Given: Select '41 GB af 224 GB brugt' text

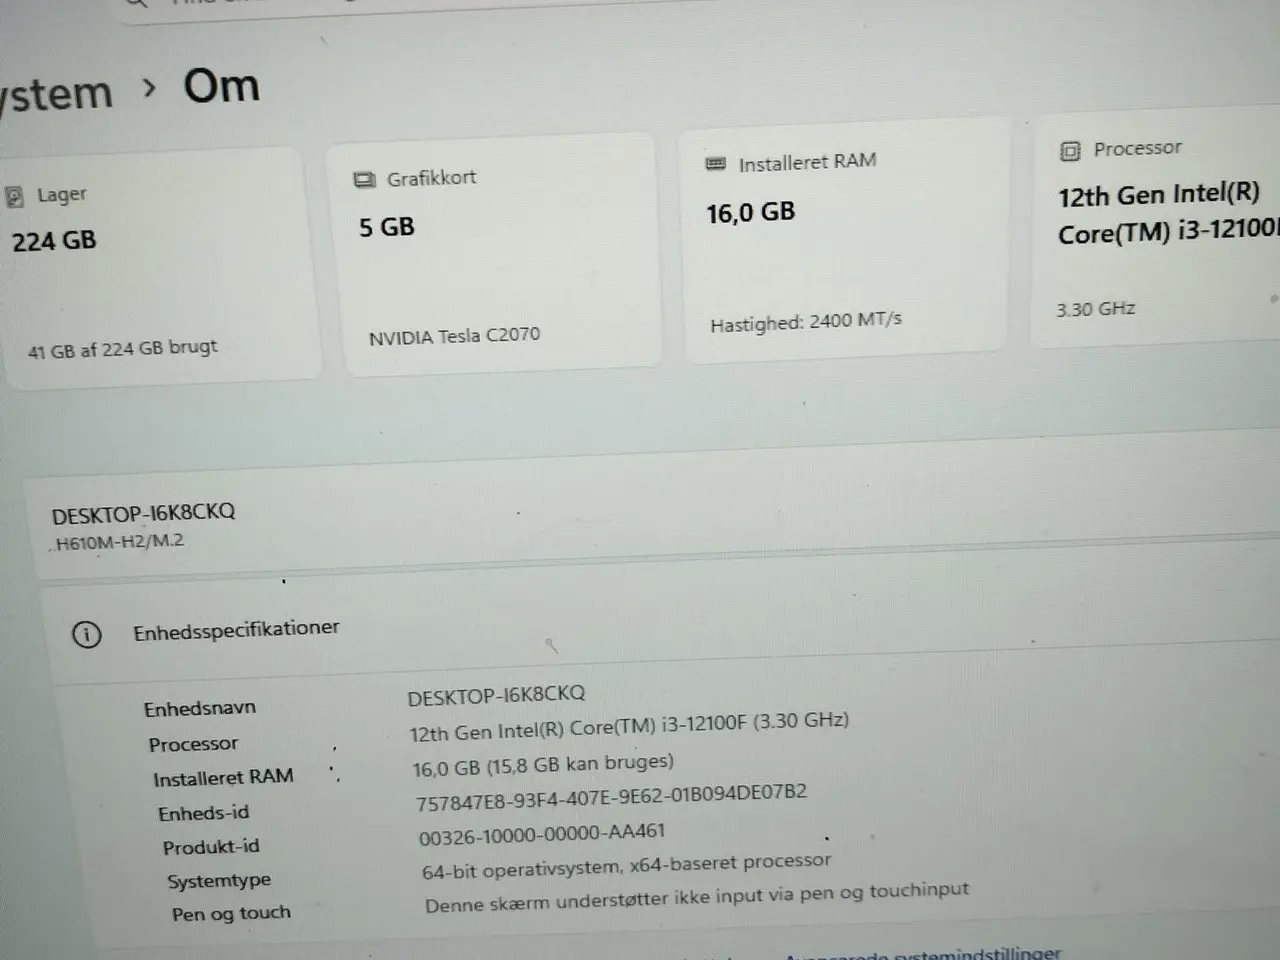Looking at the screenshot, I should tap(122, 349).
